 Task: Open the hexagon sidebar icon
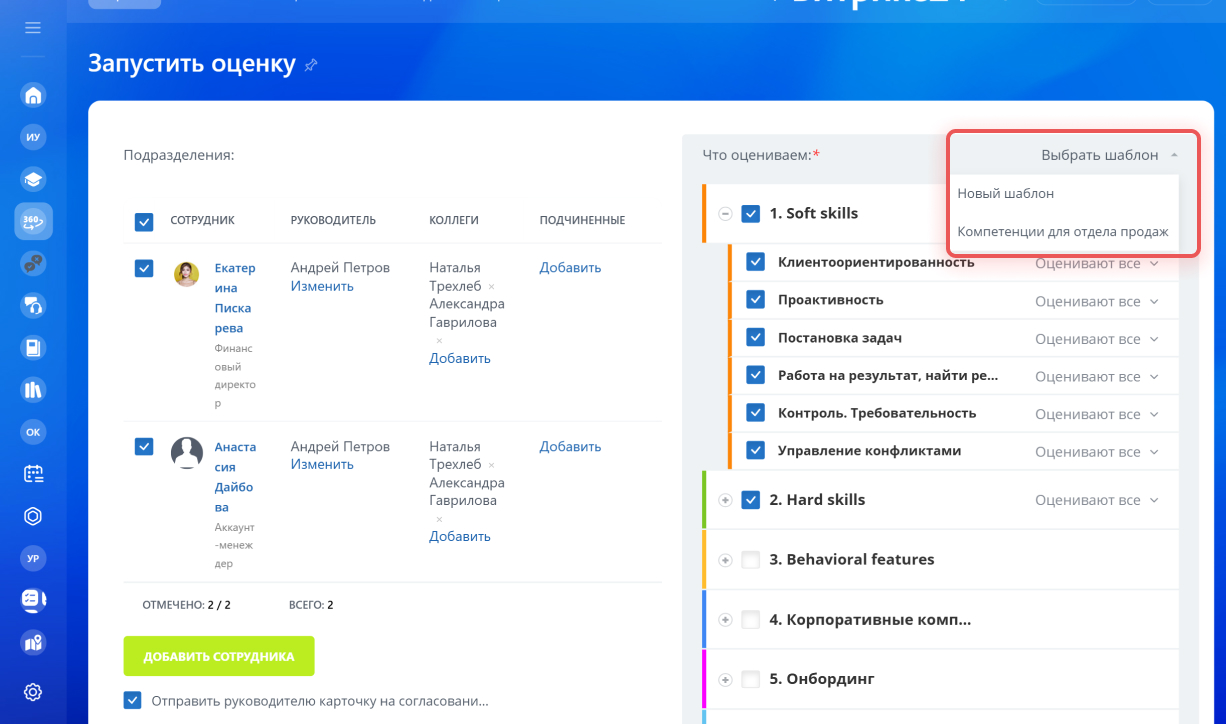pyautogui.click(x=33, y=516)
